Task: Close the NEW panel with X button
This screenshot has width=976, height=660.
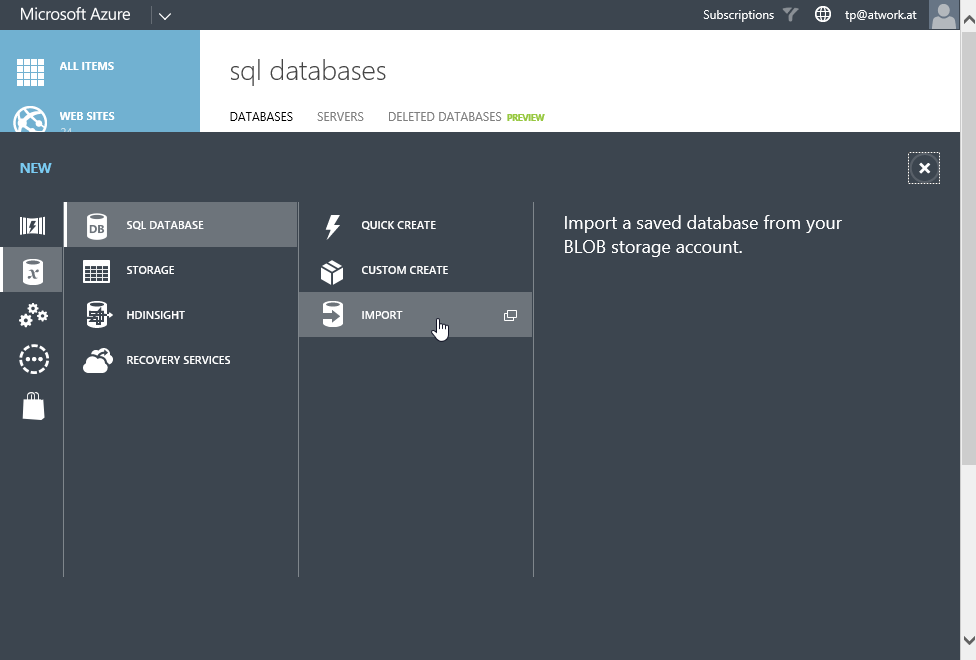Action: [924, 168]
